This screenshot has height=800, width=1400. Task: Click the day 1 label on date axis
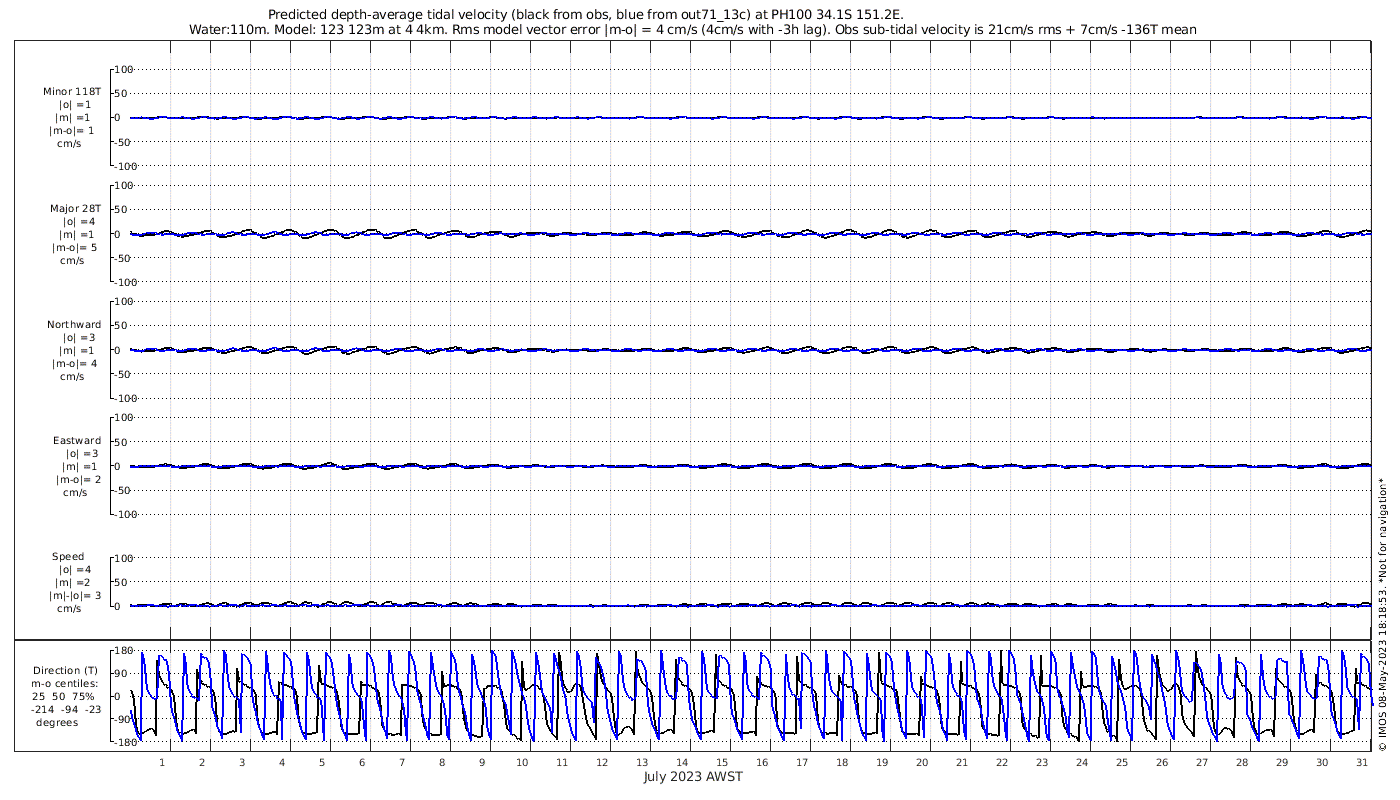(x=162, y=762)
